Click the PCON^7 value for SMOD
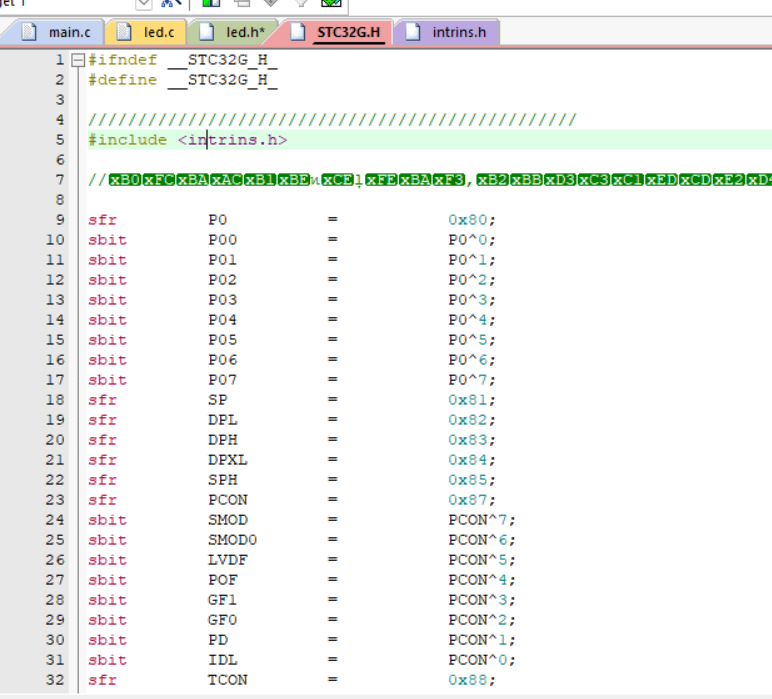This screenshot has height=699, width=772. click(482, 520)
